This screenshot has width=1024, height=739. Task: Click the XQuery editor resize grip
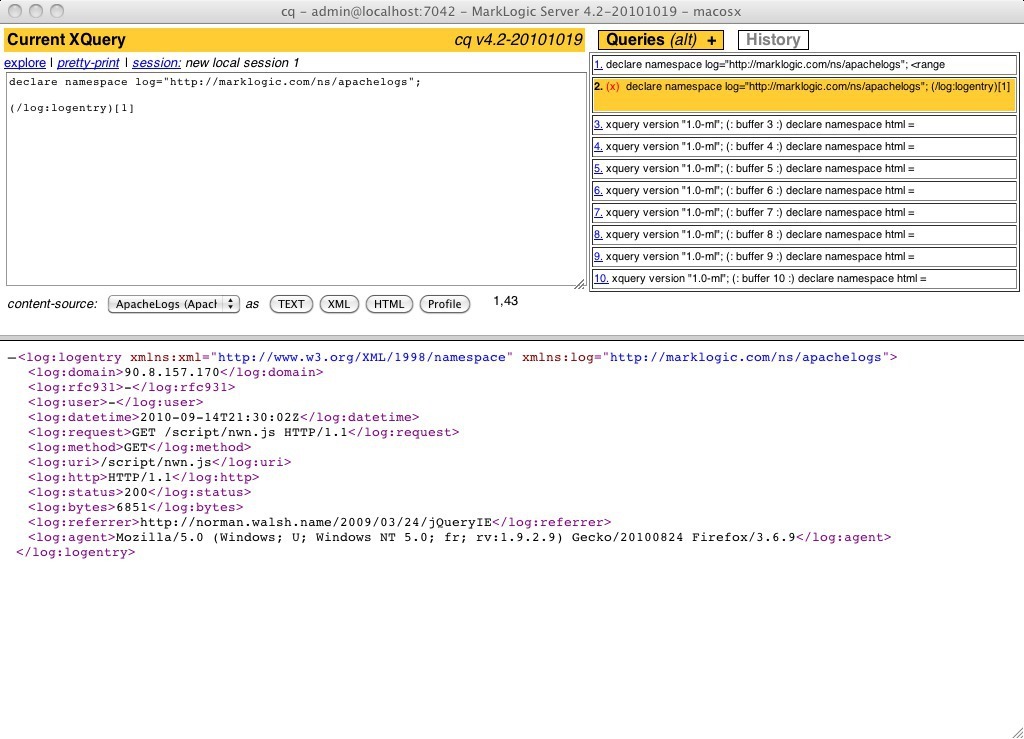coord(580,283)
